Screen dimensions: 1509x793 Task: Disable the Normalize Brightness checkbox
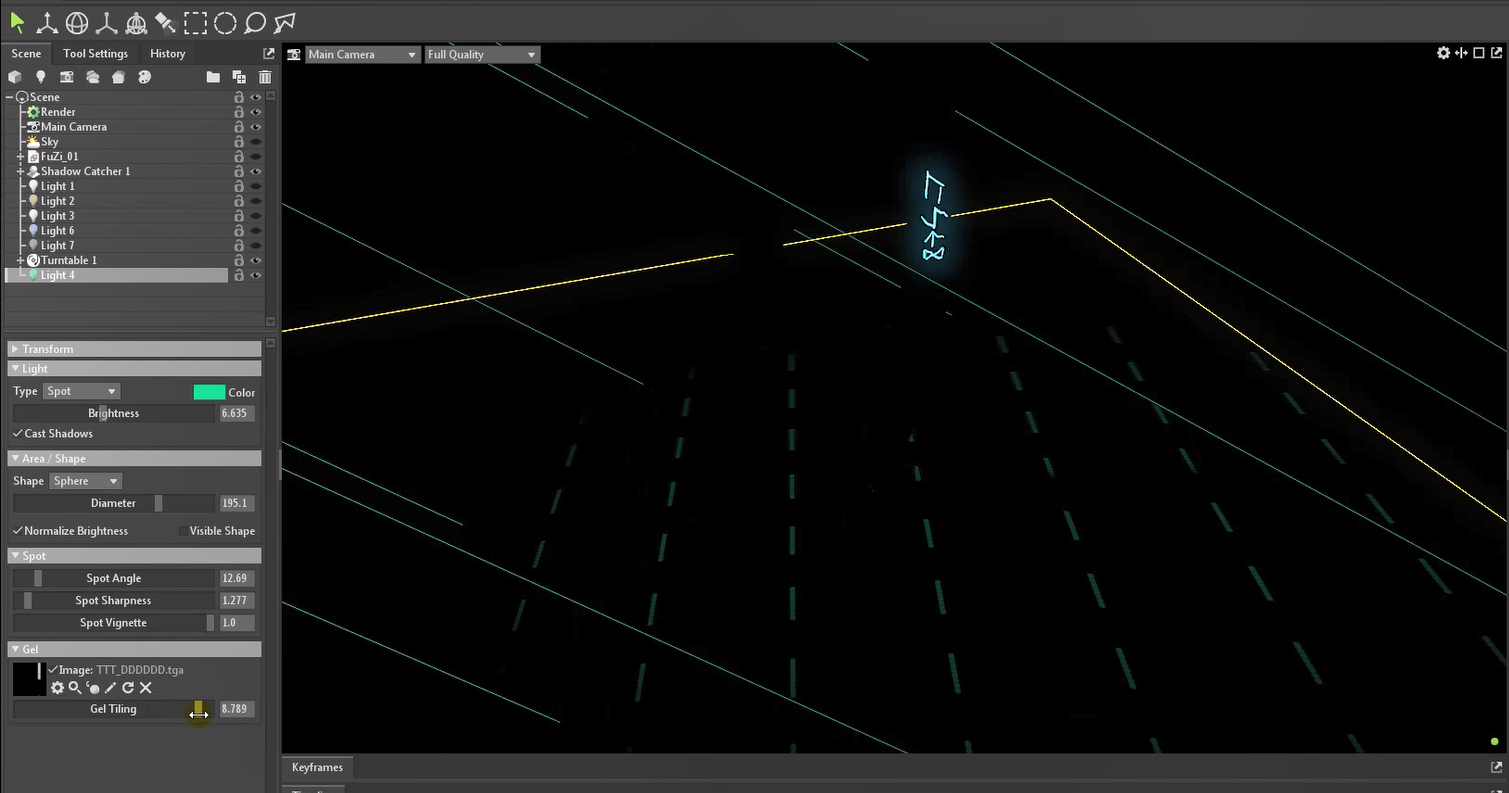tap(18, 531)
